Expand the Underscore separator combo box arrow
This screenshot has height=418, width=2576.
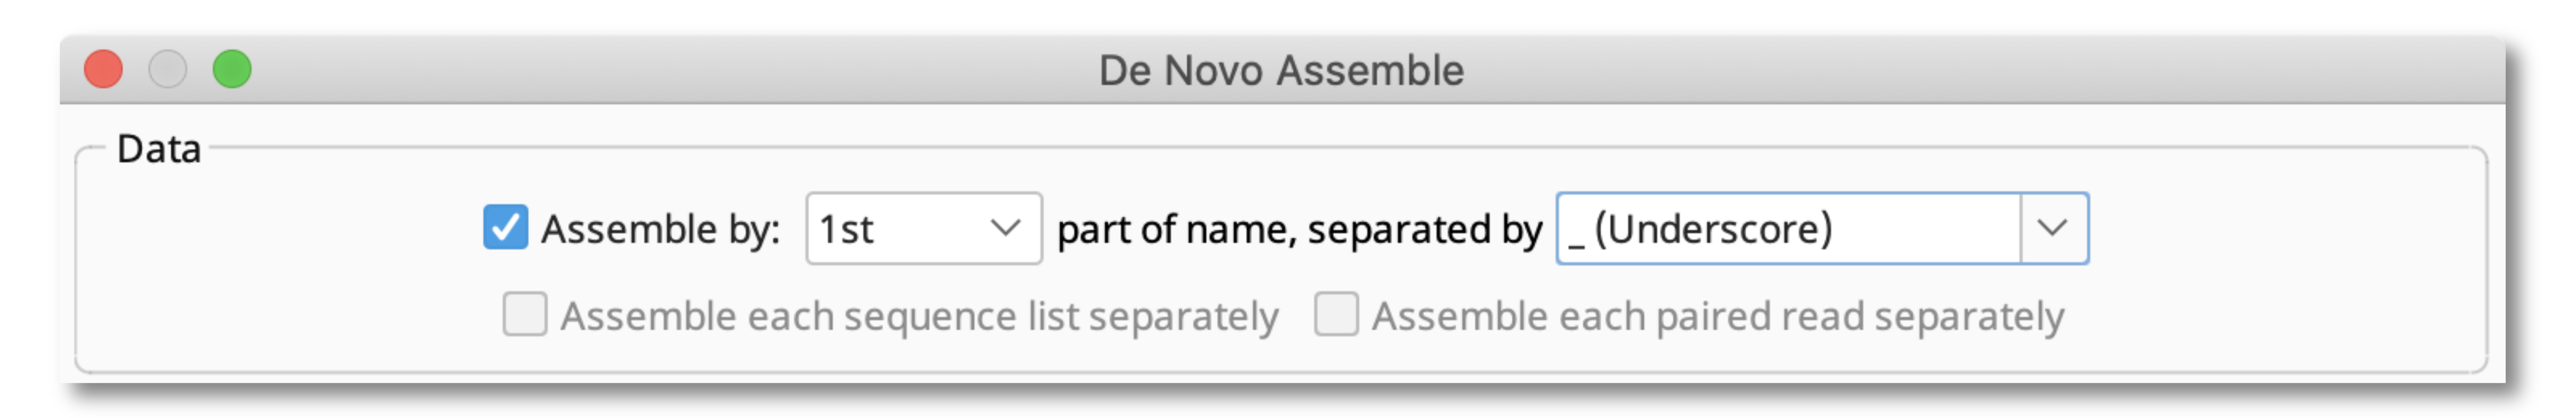pyautogui.click(x=2053, y=228)
